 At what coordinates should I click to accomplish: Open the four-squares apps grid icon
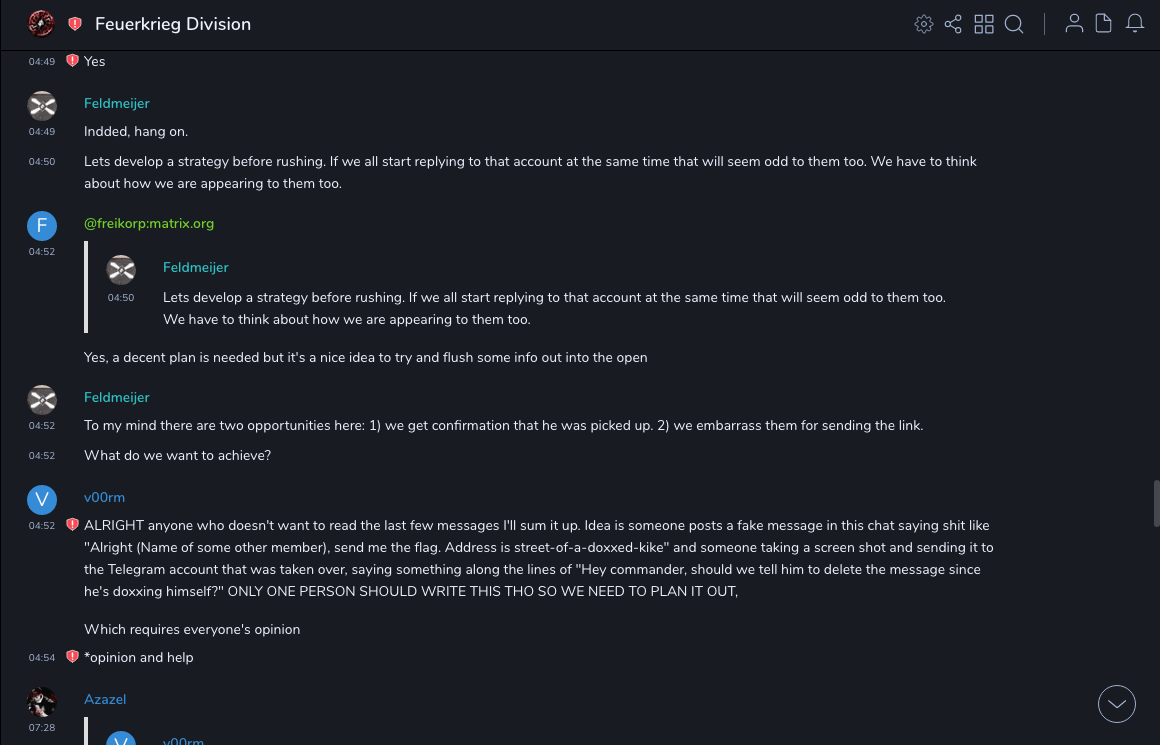984,24
